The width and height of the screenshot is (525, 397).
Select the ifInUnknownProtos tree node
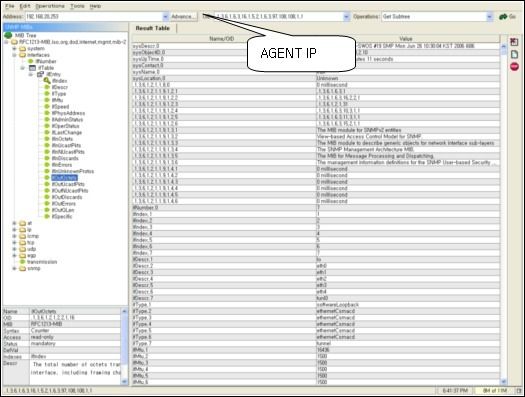click(x=73, y=171)
